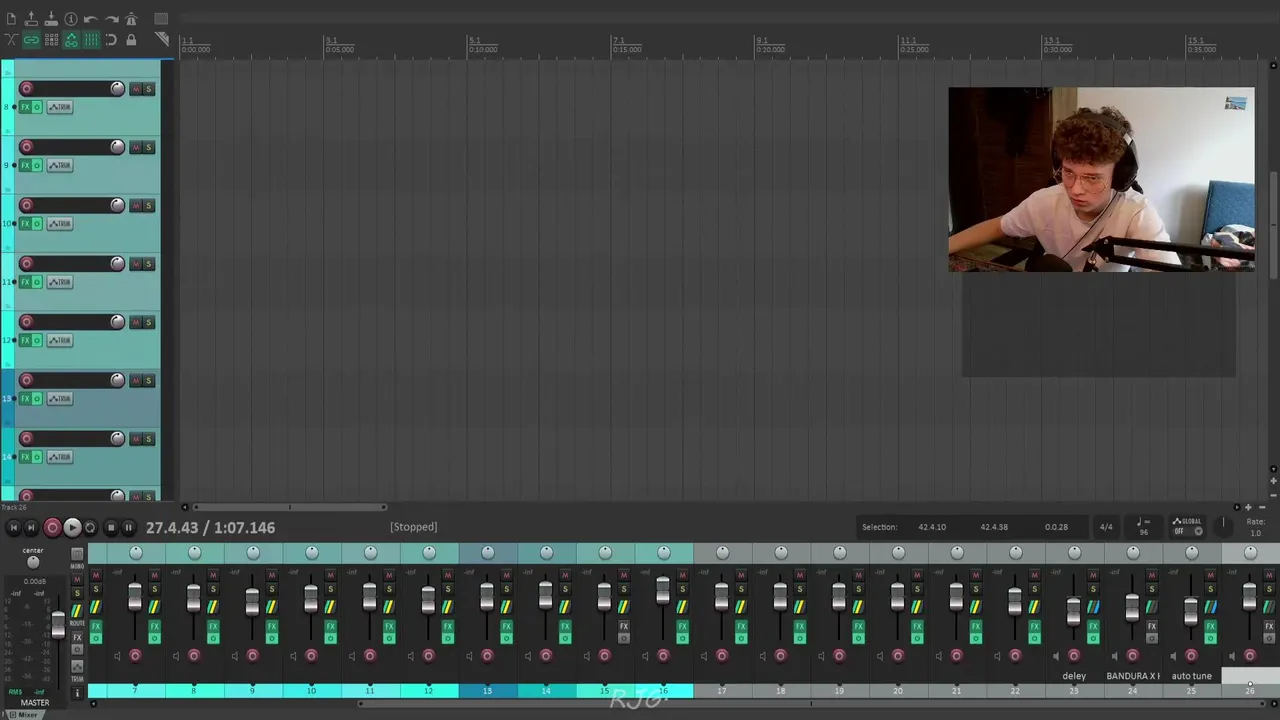This screenshot has width=1280, height=720.
Task: Solo mixer channel 8
Action: point(213,589)
